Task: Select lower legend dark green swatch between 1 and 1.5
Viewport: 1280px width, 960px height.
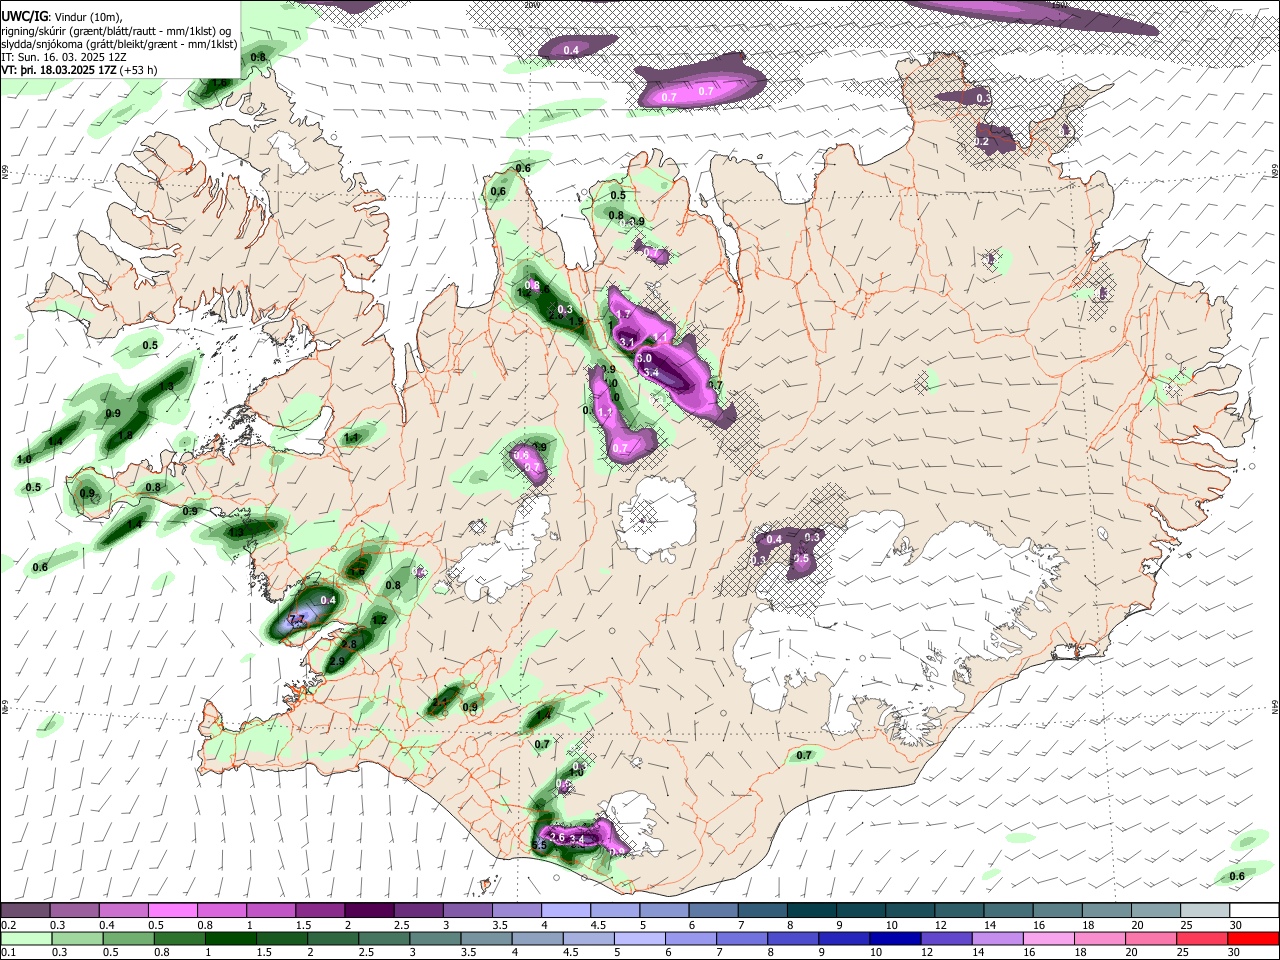Action: coord(231,939)
